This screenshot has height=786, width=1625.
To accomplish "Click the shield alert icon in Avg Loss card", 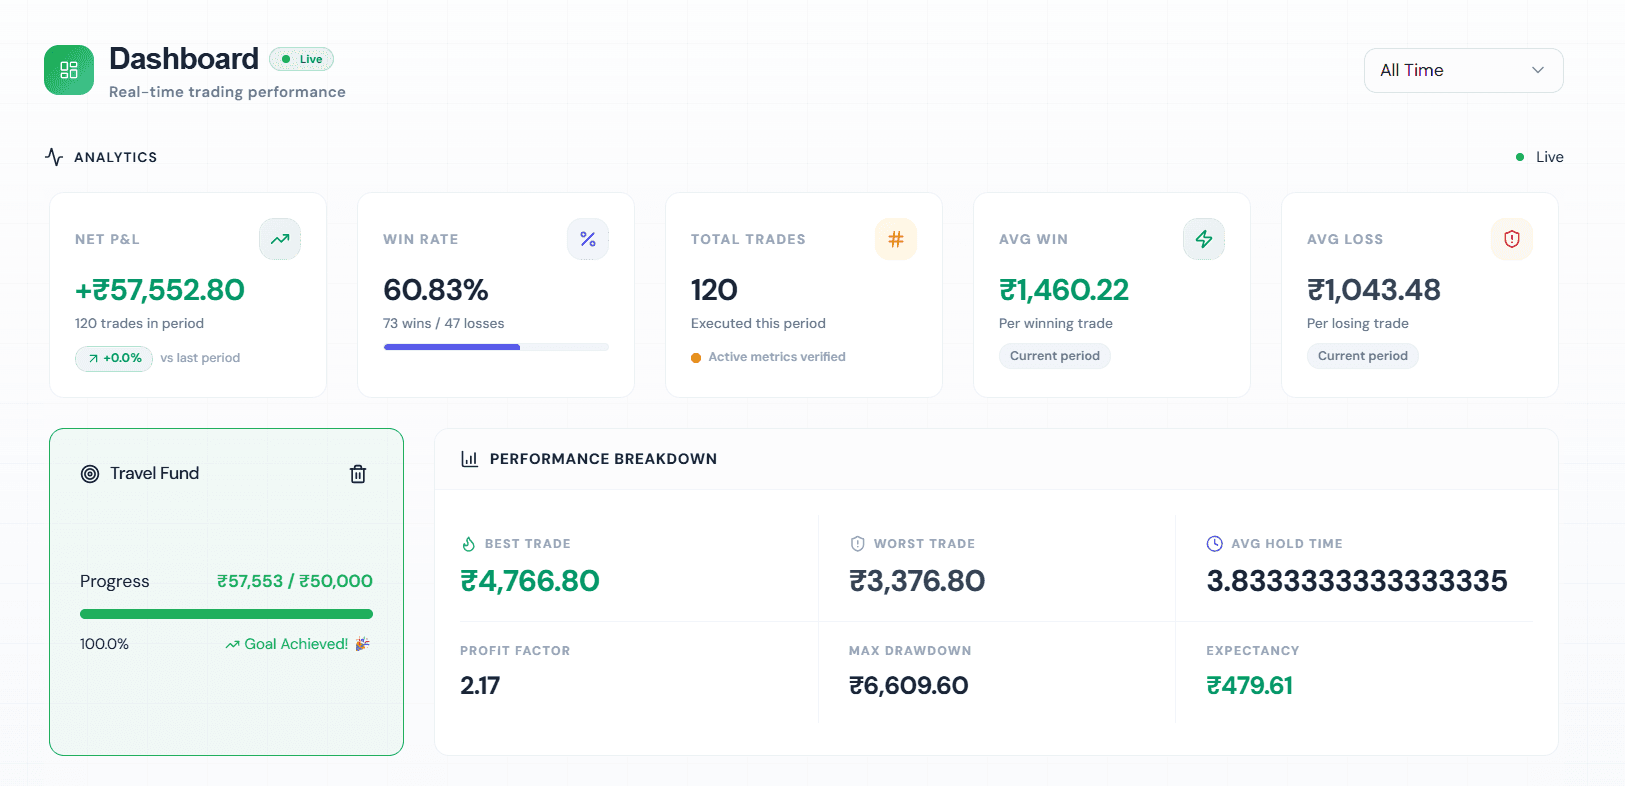I will pos(1512,239).
